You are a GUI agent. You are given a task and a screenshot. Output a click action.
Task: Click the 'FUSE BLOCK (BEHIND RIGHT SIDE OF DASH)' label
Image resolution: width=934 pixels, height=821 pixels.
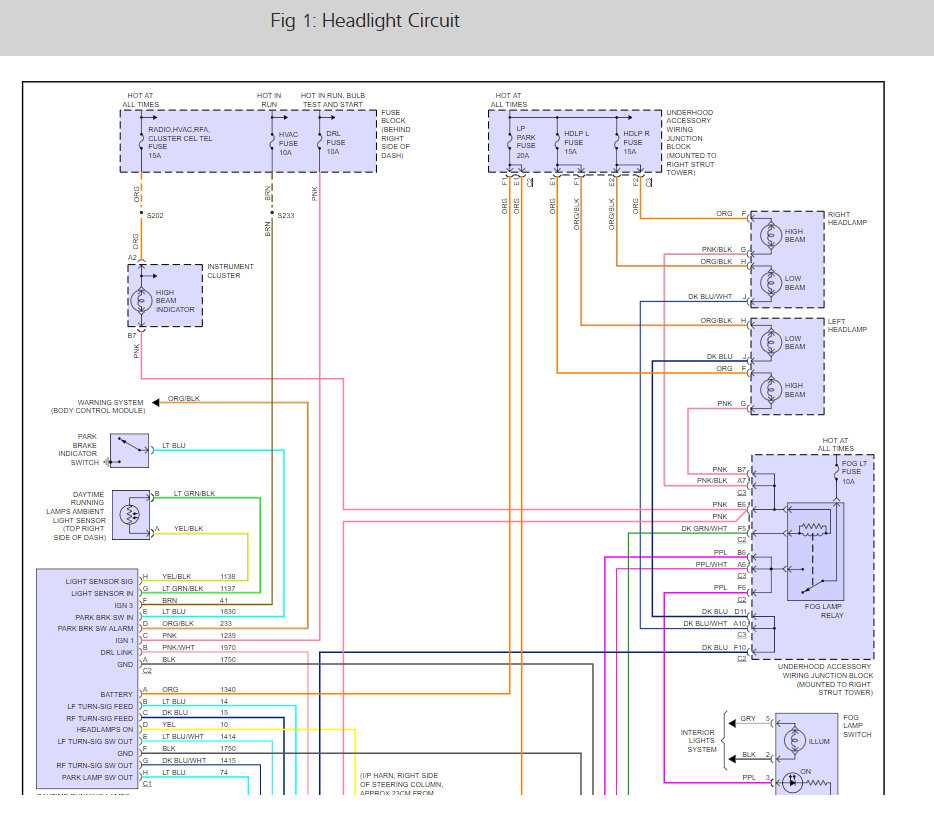(x=396, y=134)
